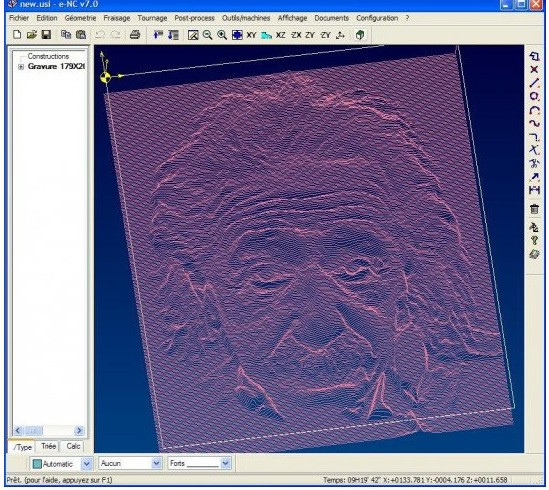Viewport: 549px width, 490px height.
Task: Switch to the XZ view
Action: [x=280, y=35]
